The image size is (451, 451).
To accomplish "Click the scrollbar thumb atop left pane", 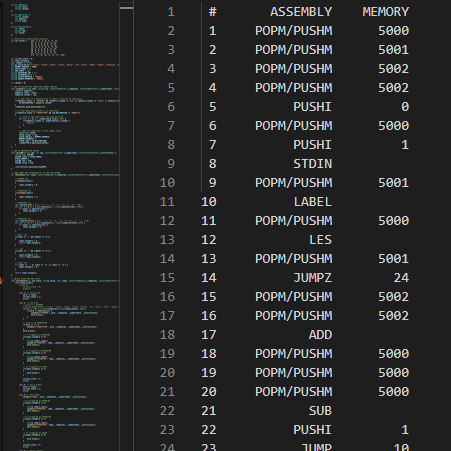I will point(126,6).
